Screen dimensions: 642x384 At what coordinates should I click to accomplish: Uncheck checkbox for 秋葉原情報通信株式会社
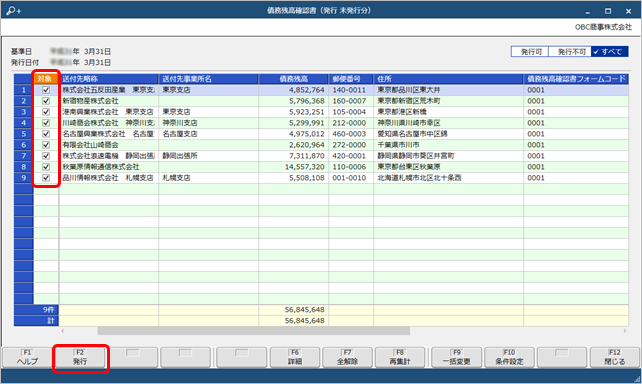click(x=46, y=167)
